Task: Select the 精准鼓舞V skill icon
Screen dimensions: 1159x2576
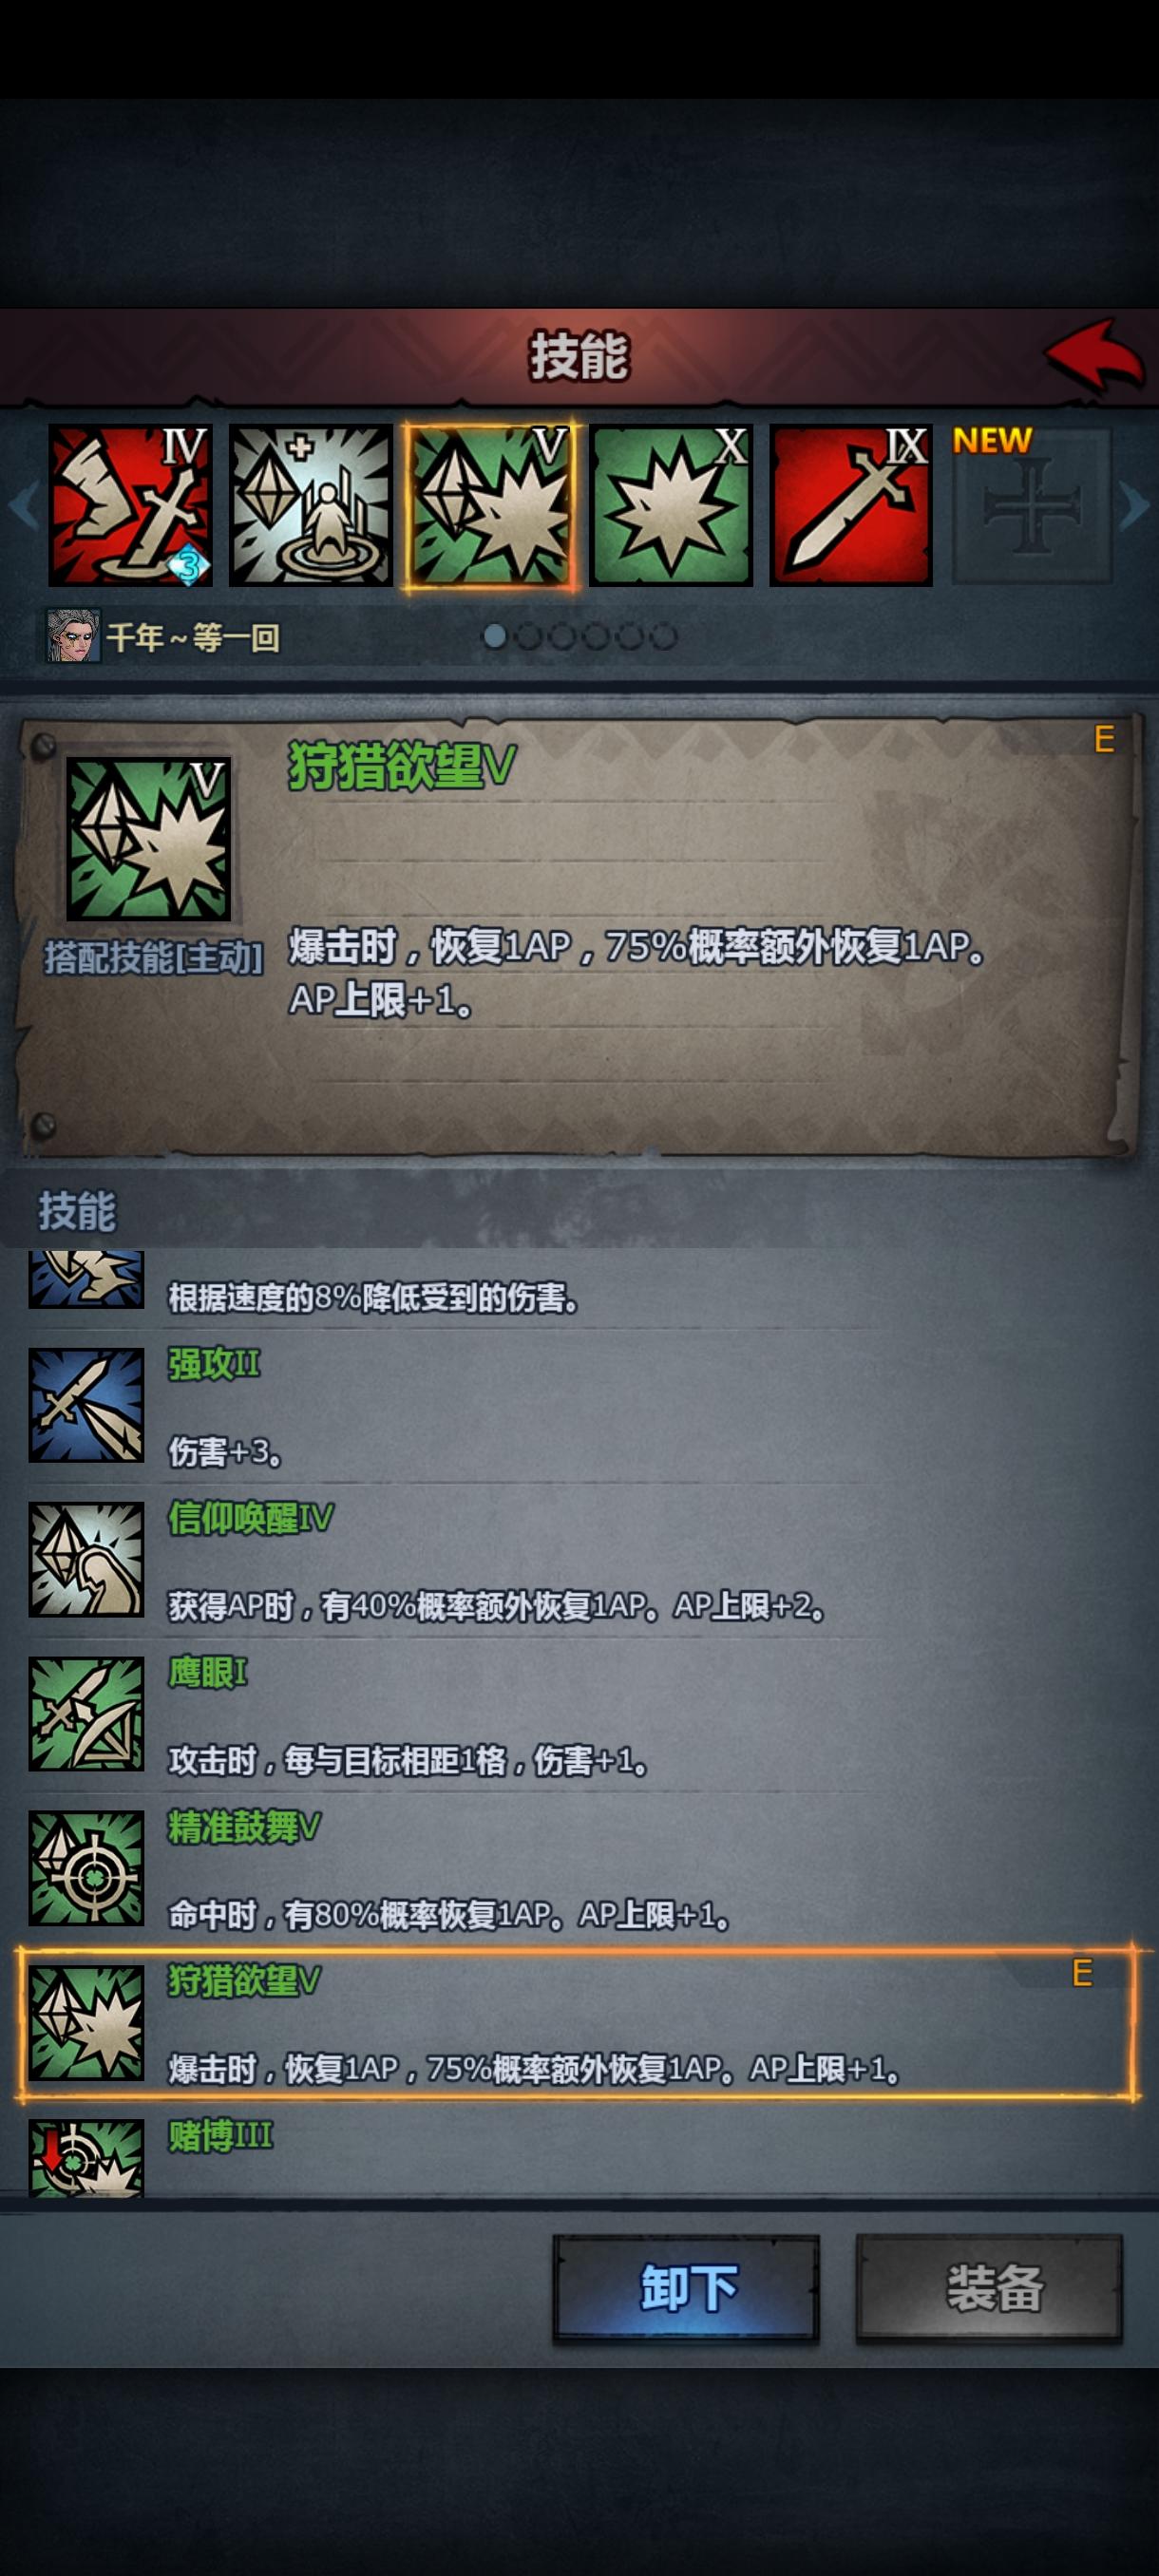Action: tap(86, 1868)
